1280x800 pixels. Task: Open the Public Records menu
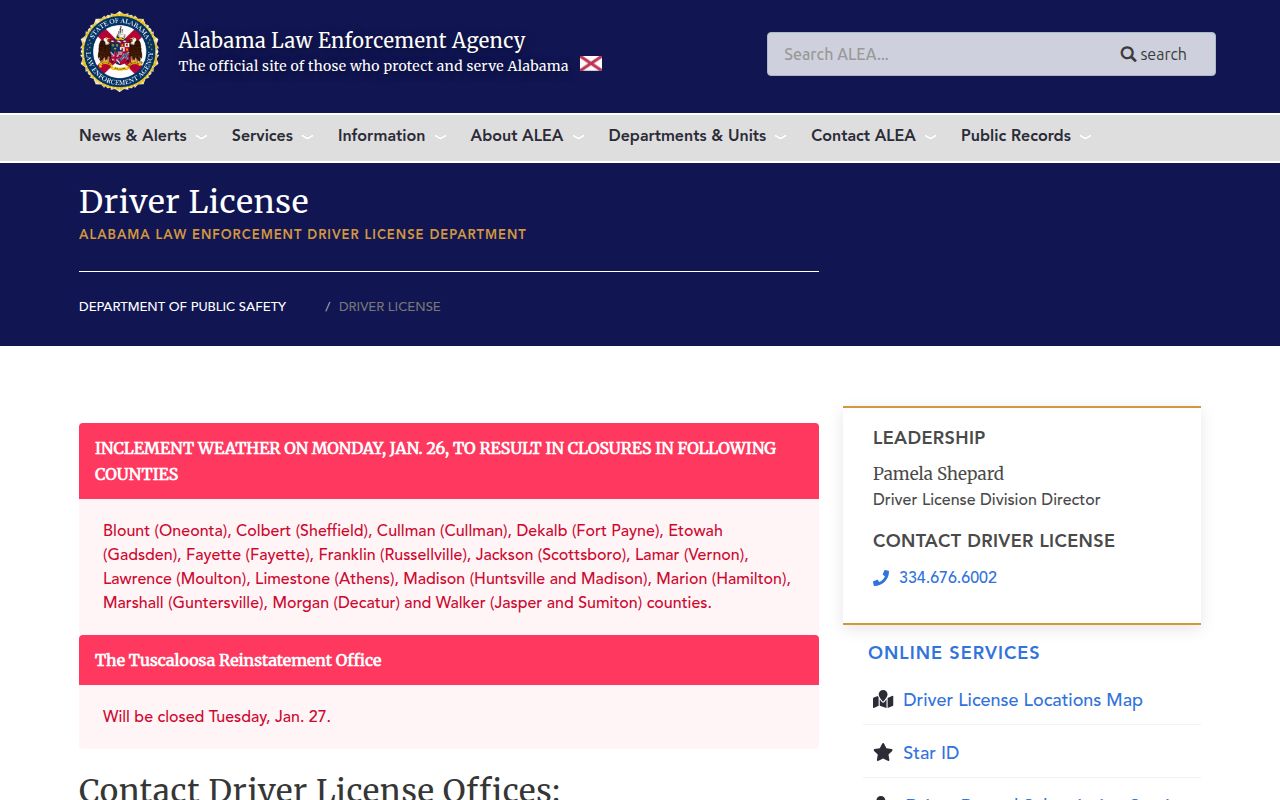pyautogui.click(x=1016, y=136)
